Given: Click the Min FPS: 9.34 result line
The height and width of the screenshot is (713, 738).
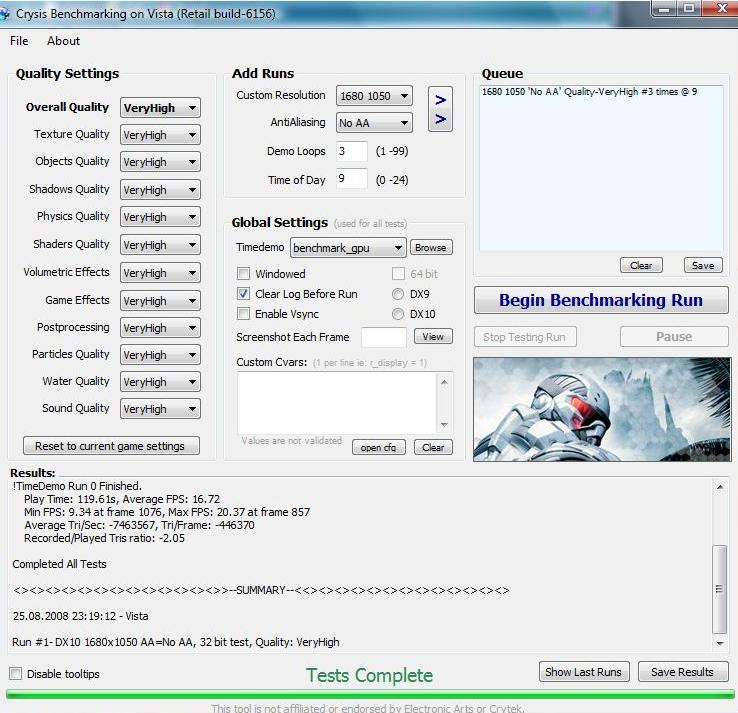Looking at the screenshot, I should pyautogui.click(x=167, y=512).
